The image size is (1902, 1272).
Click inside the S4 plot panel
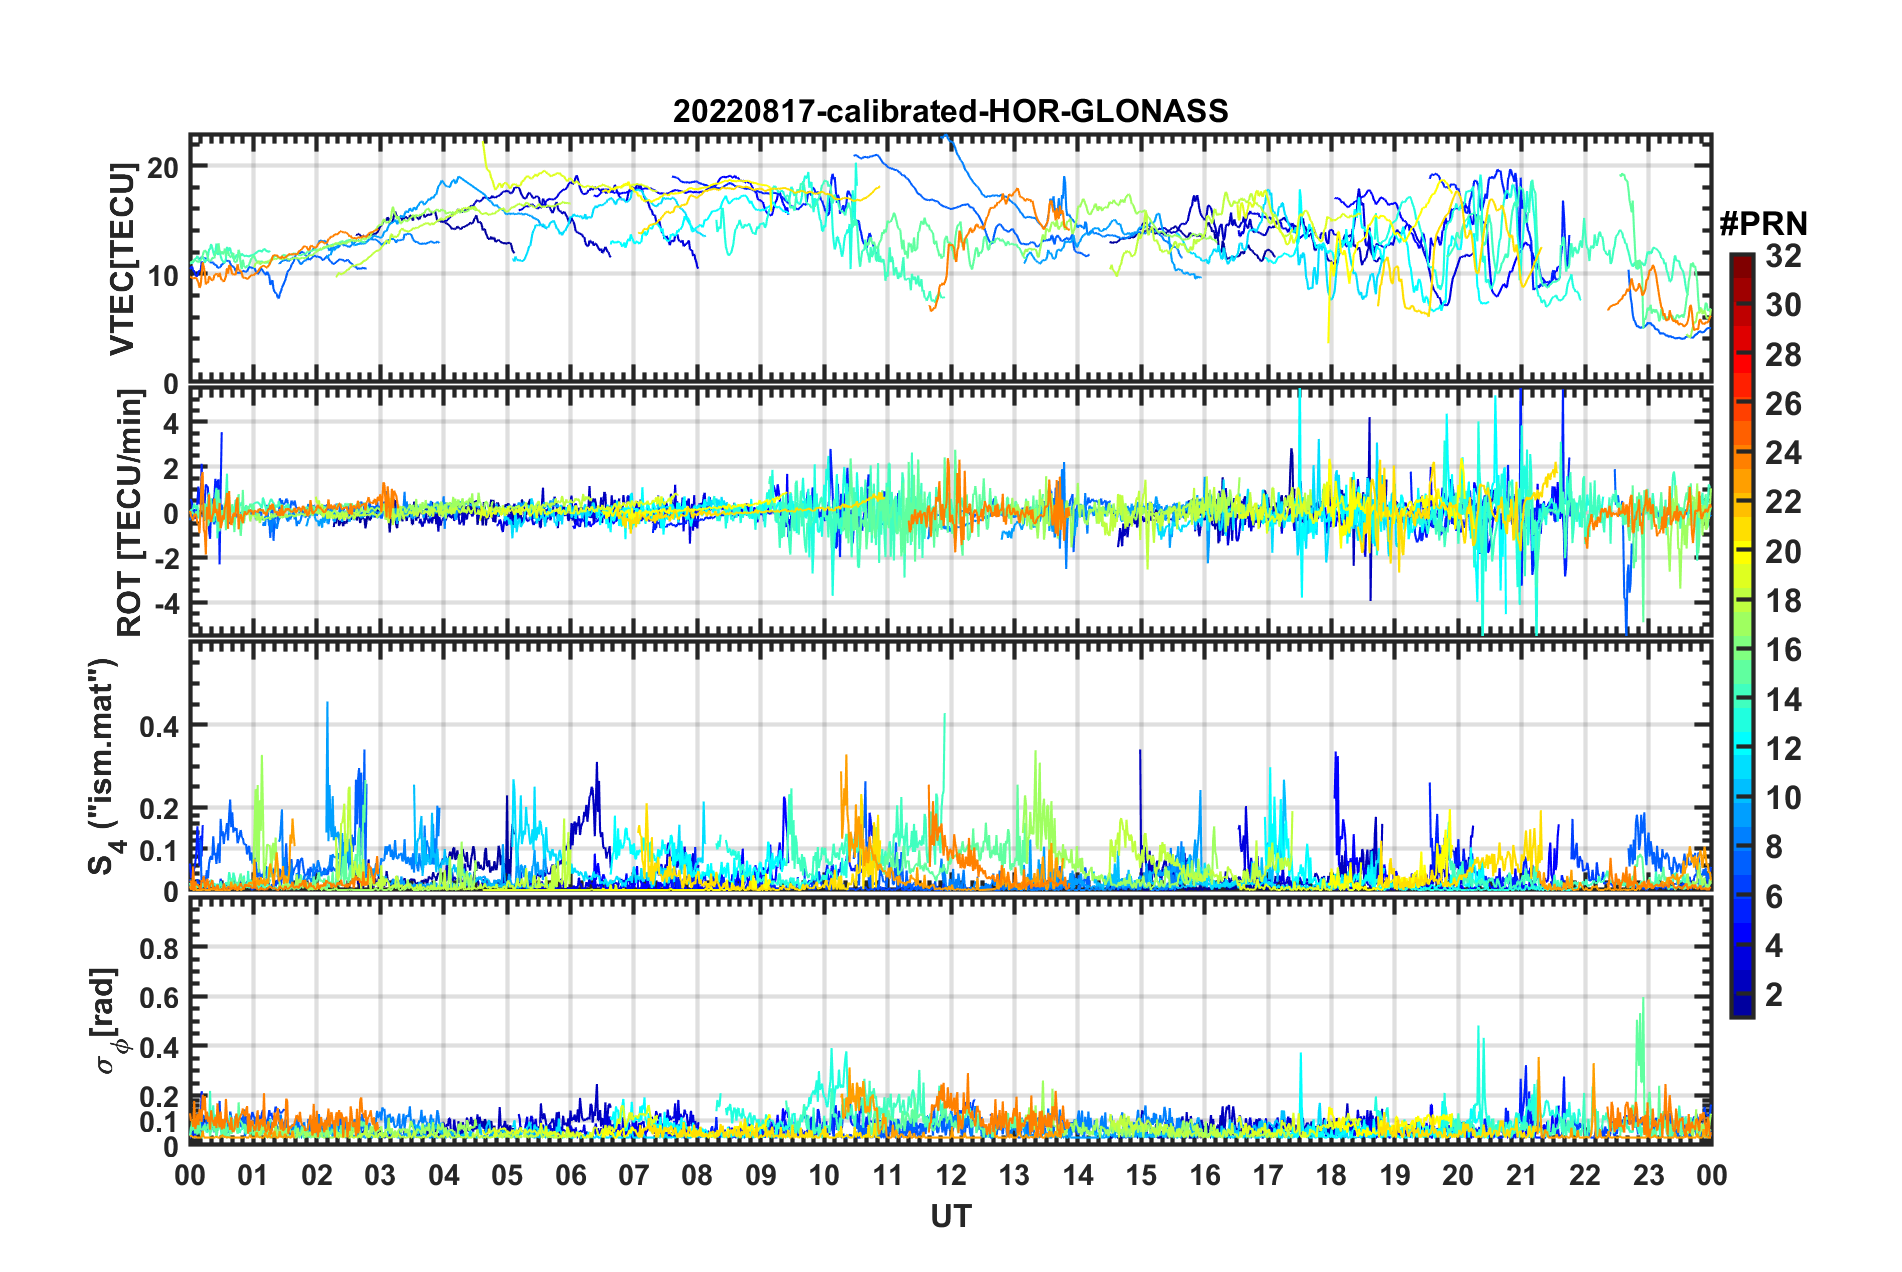click(x=950, y=765)
